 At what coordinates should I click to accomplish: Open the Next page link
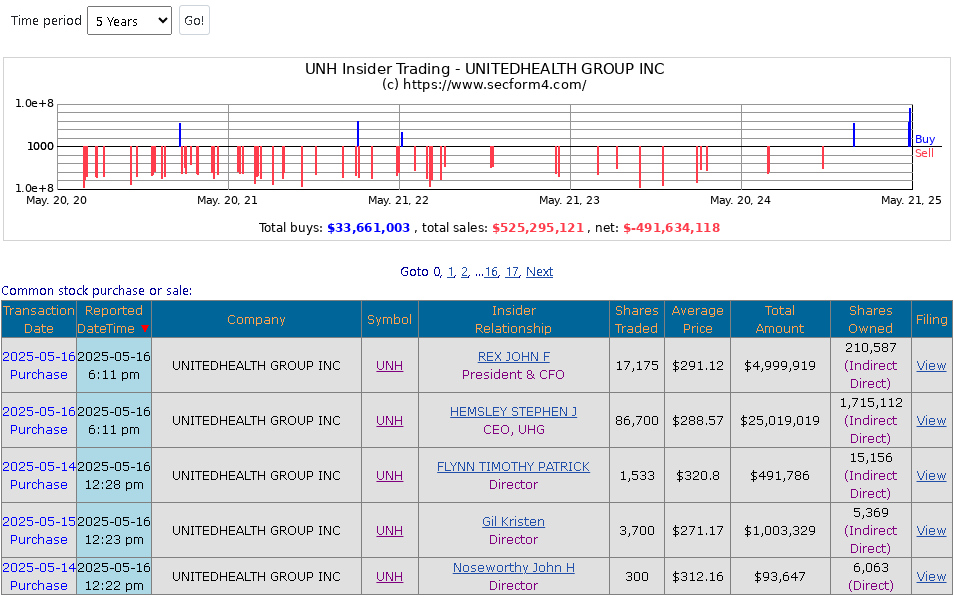539,272
